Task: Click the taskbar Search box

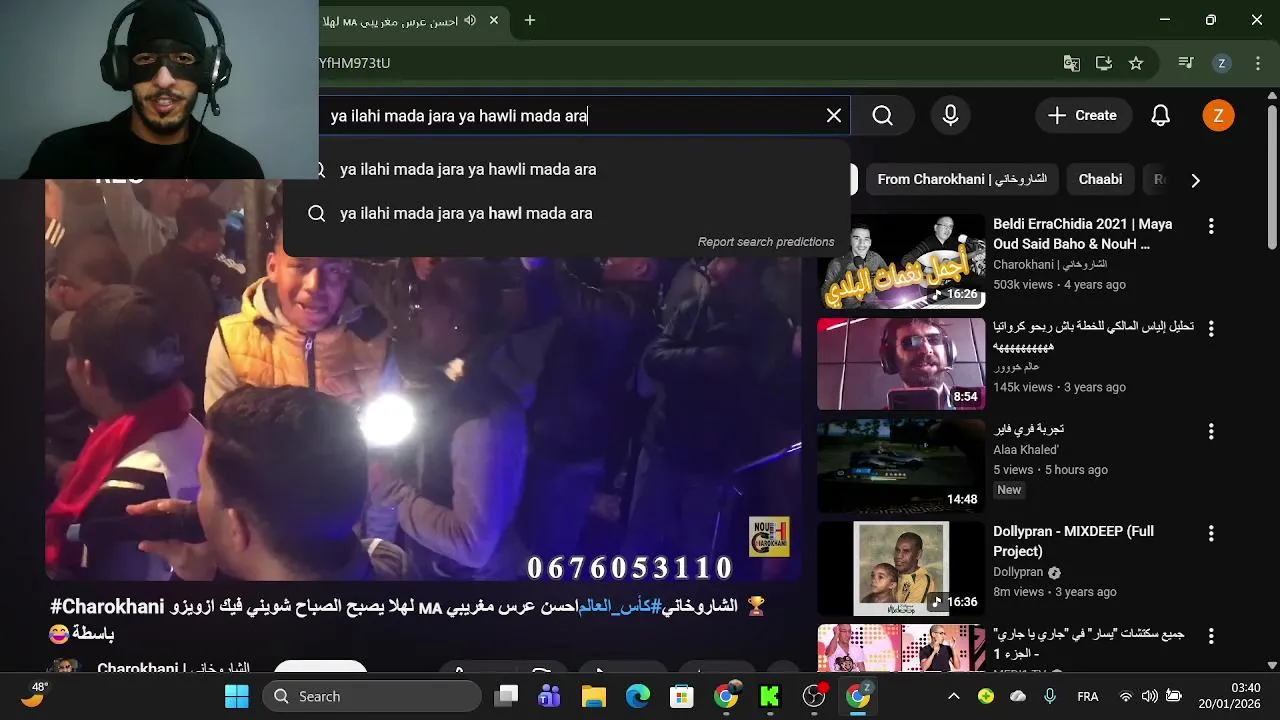Action: [372, 697]
